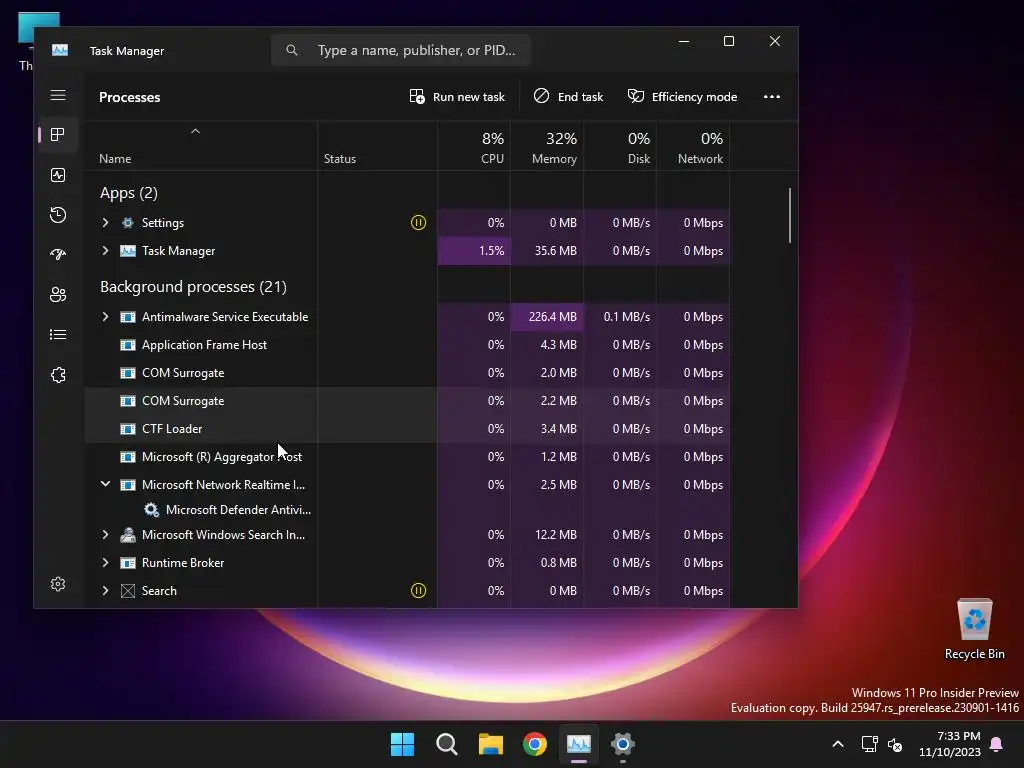Viewport: 1024px width, 768px height.
Task: Click the 12.2 MB memory cell
Action: coord(547,535)
